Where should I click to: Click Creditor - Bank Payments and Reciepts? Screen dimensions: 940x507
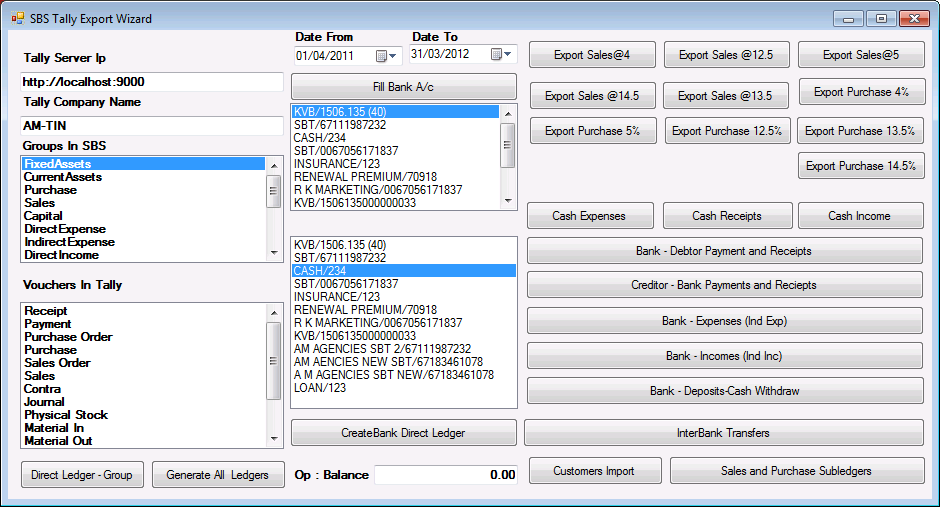[x=724, y=285]
